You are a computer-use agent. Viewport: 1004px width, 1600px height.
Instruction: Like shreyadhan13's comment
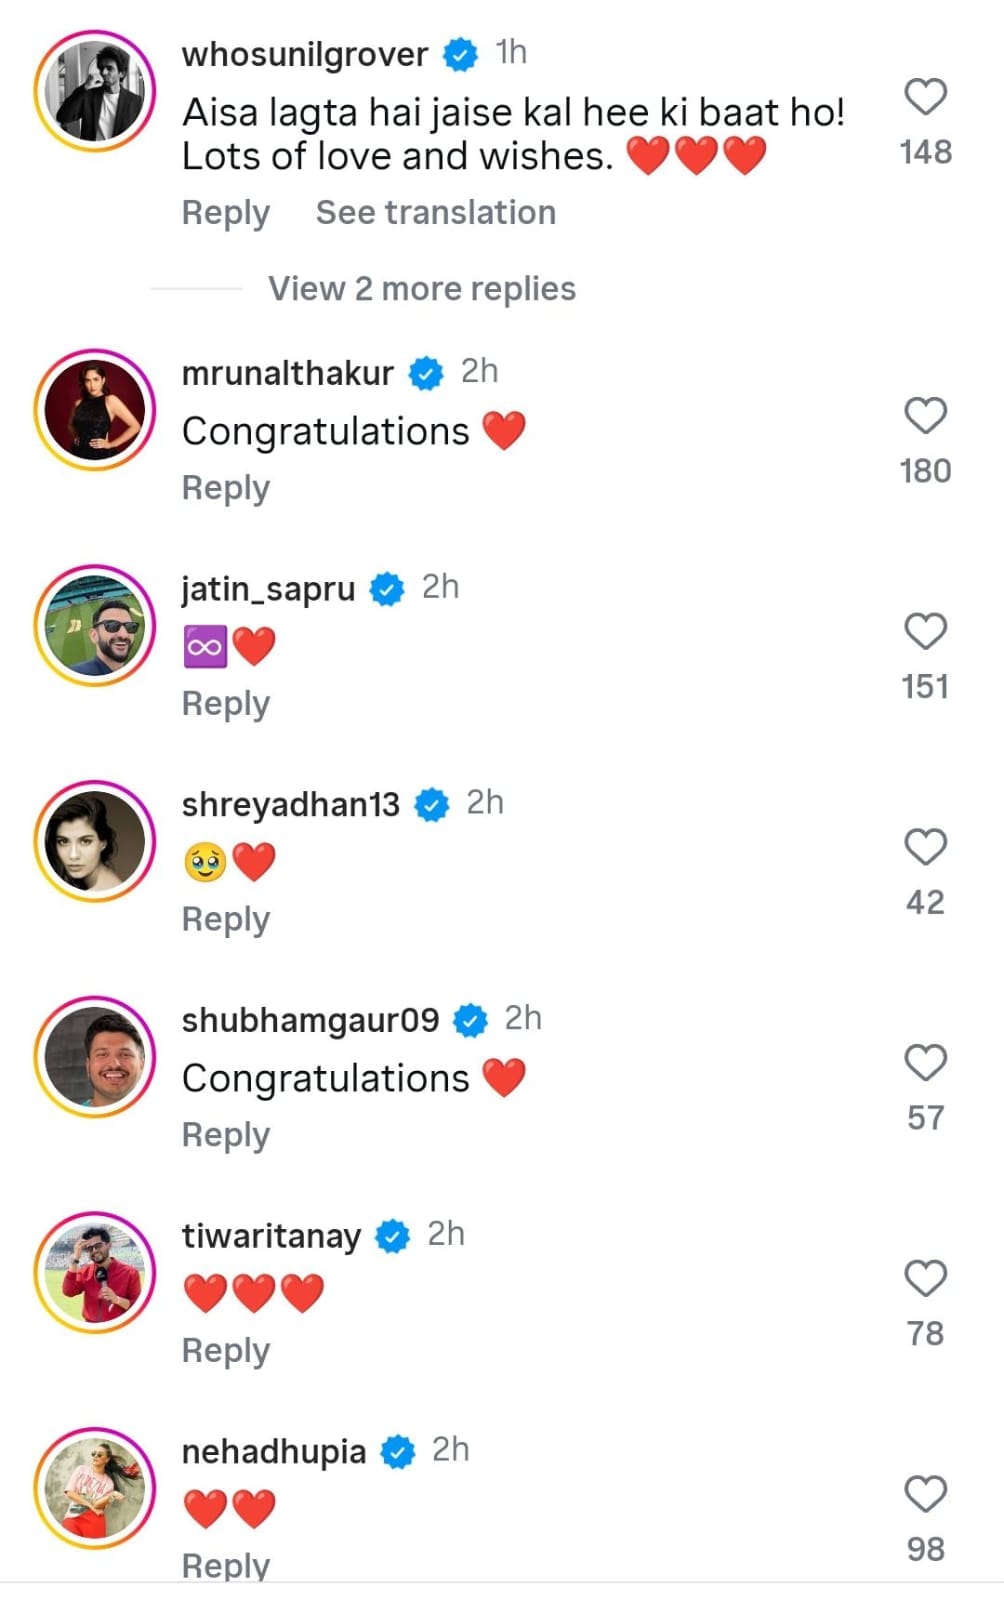tap(925, 847)
